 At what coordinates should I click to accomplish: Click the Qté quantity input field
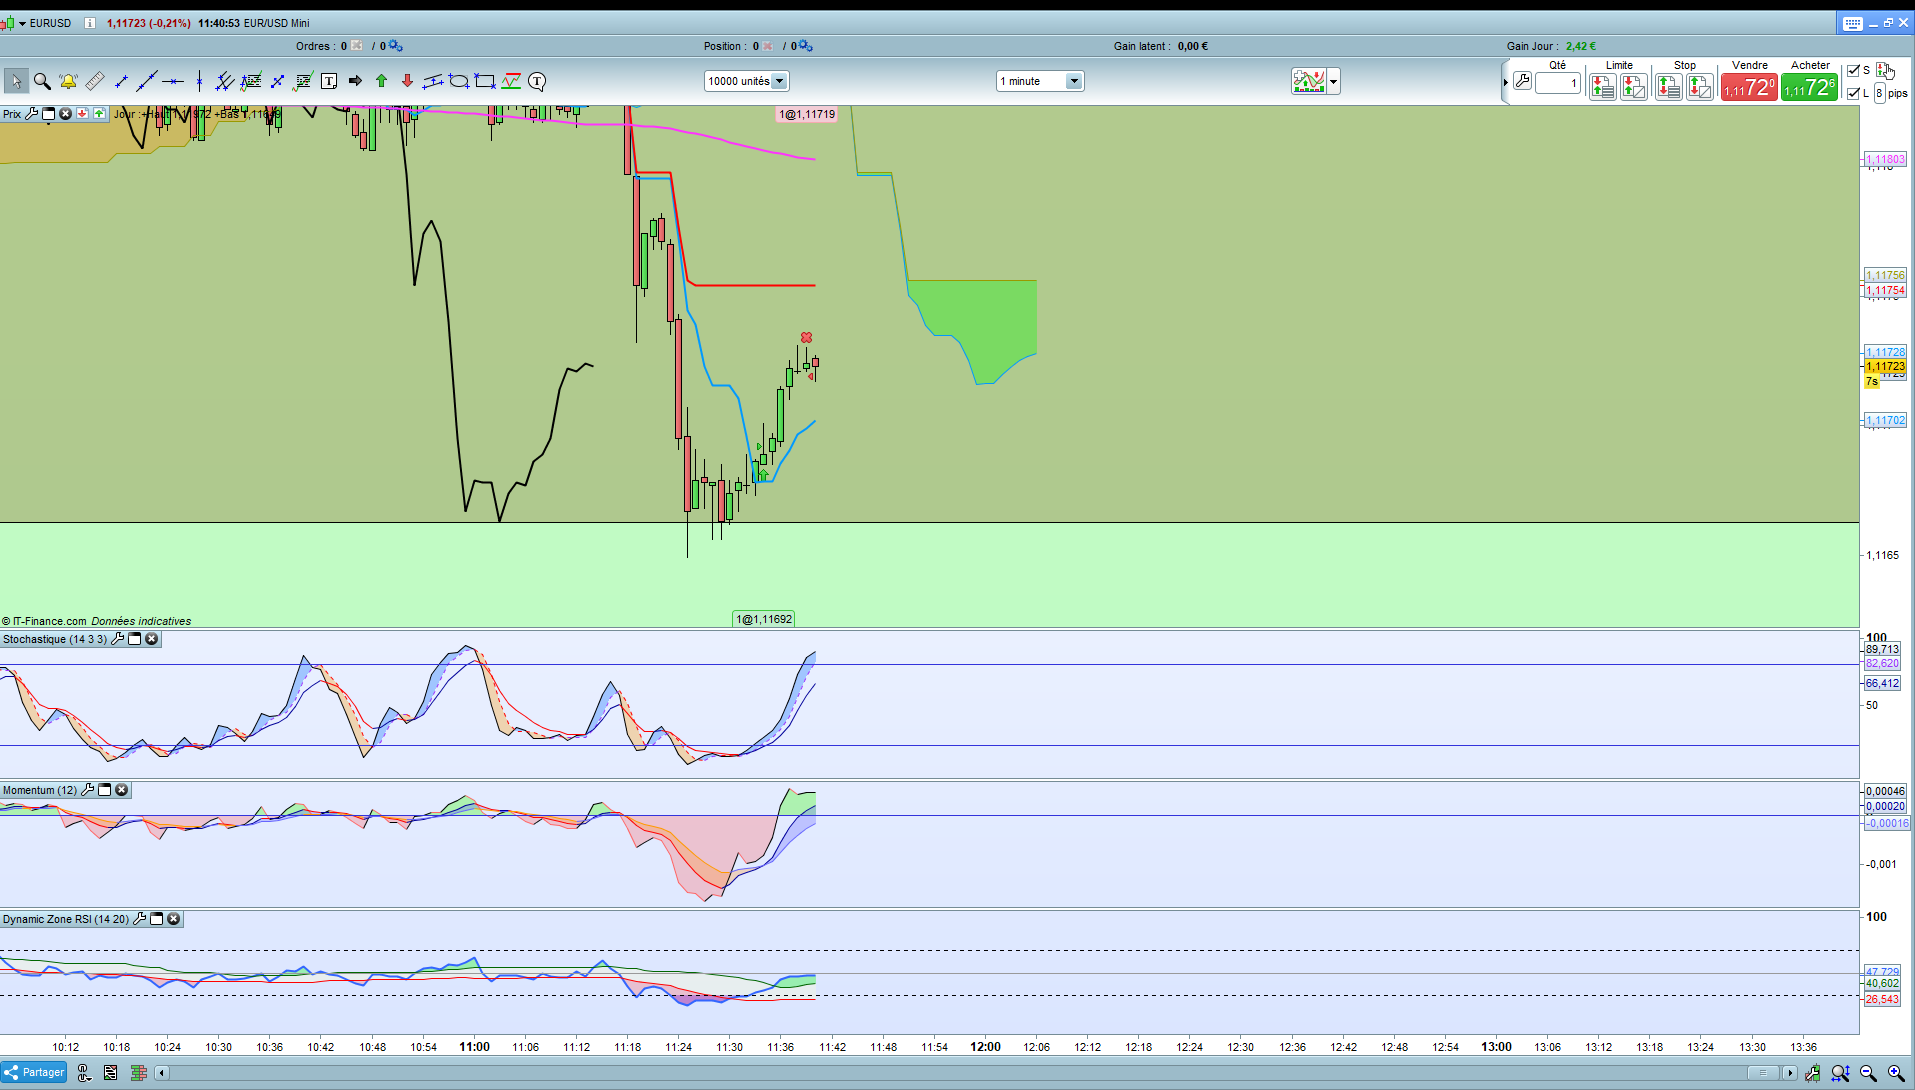point(1558,83)
